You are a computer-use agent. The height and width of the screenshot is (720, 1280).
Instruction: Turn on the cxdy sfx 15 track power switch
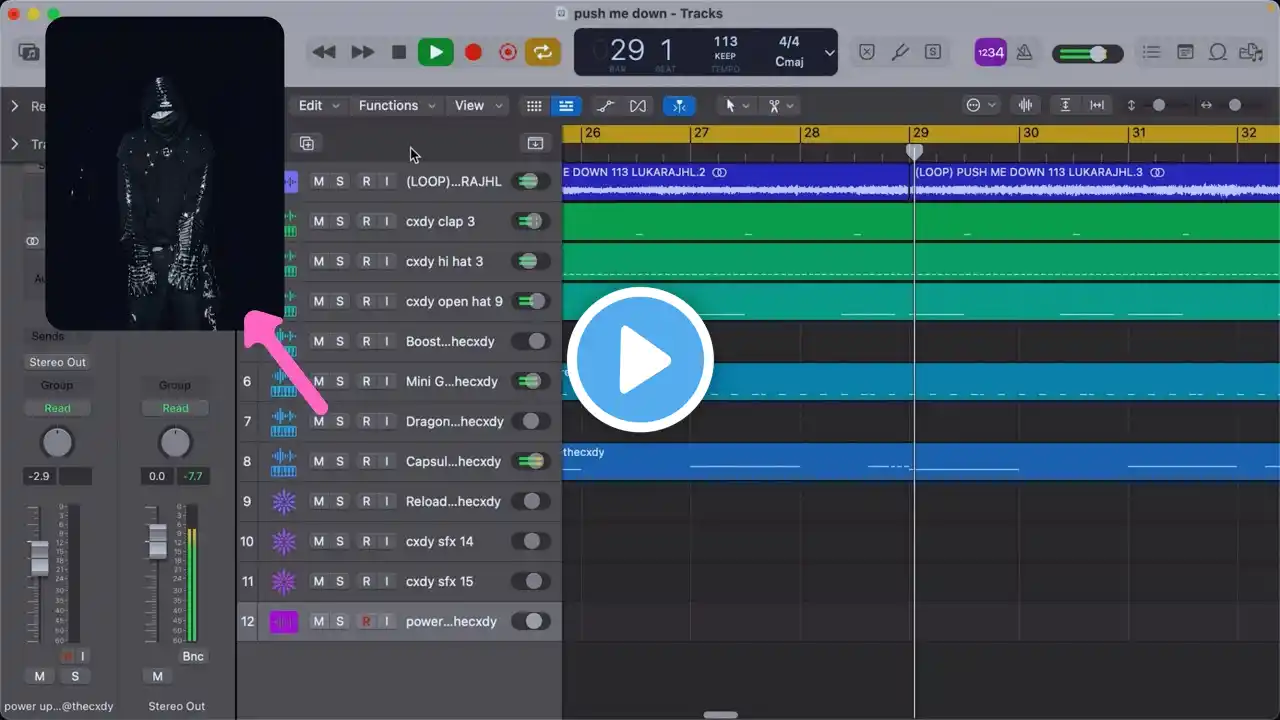[x=530, y=581]
